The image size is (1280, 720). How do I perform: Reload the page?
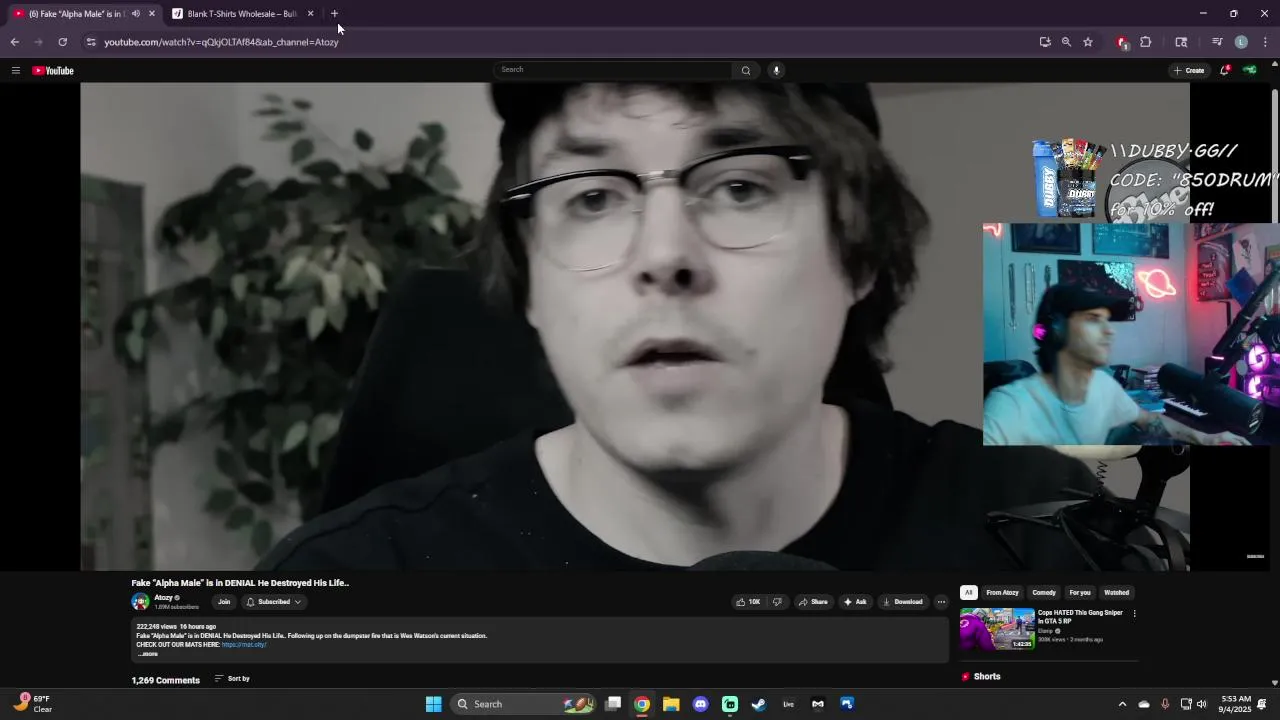coord(62,42)
